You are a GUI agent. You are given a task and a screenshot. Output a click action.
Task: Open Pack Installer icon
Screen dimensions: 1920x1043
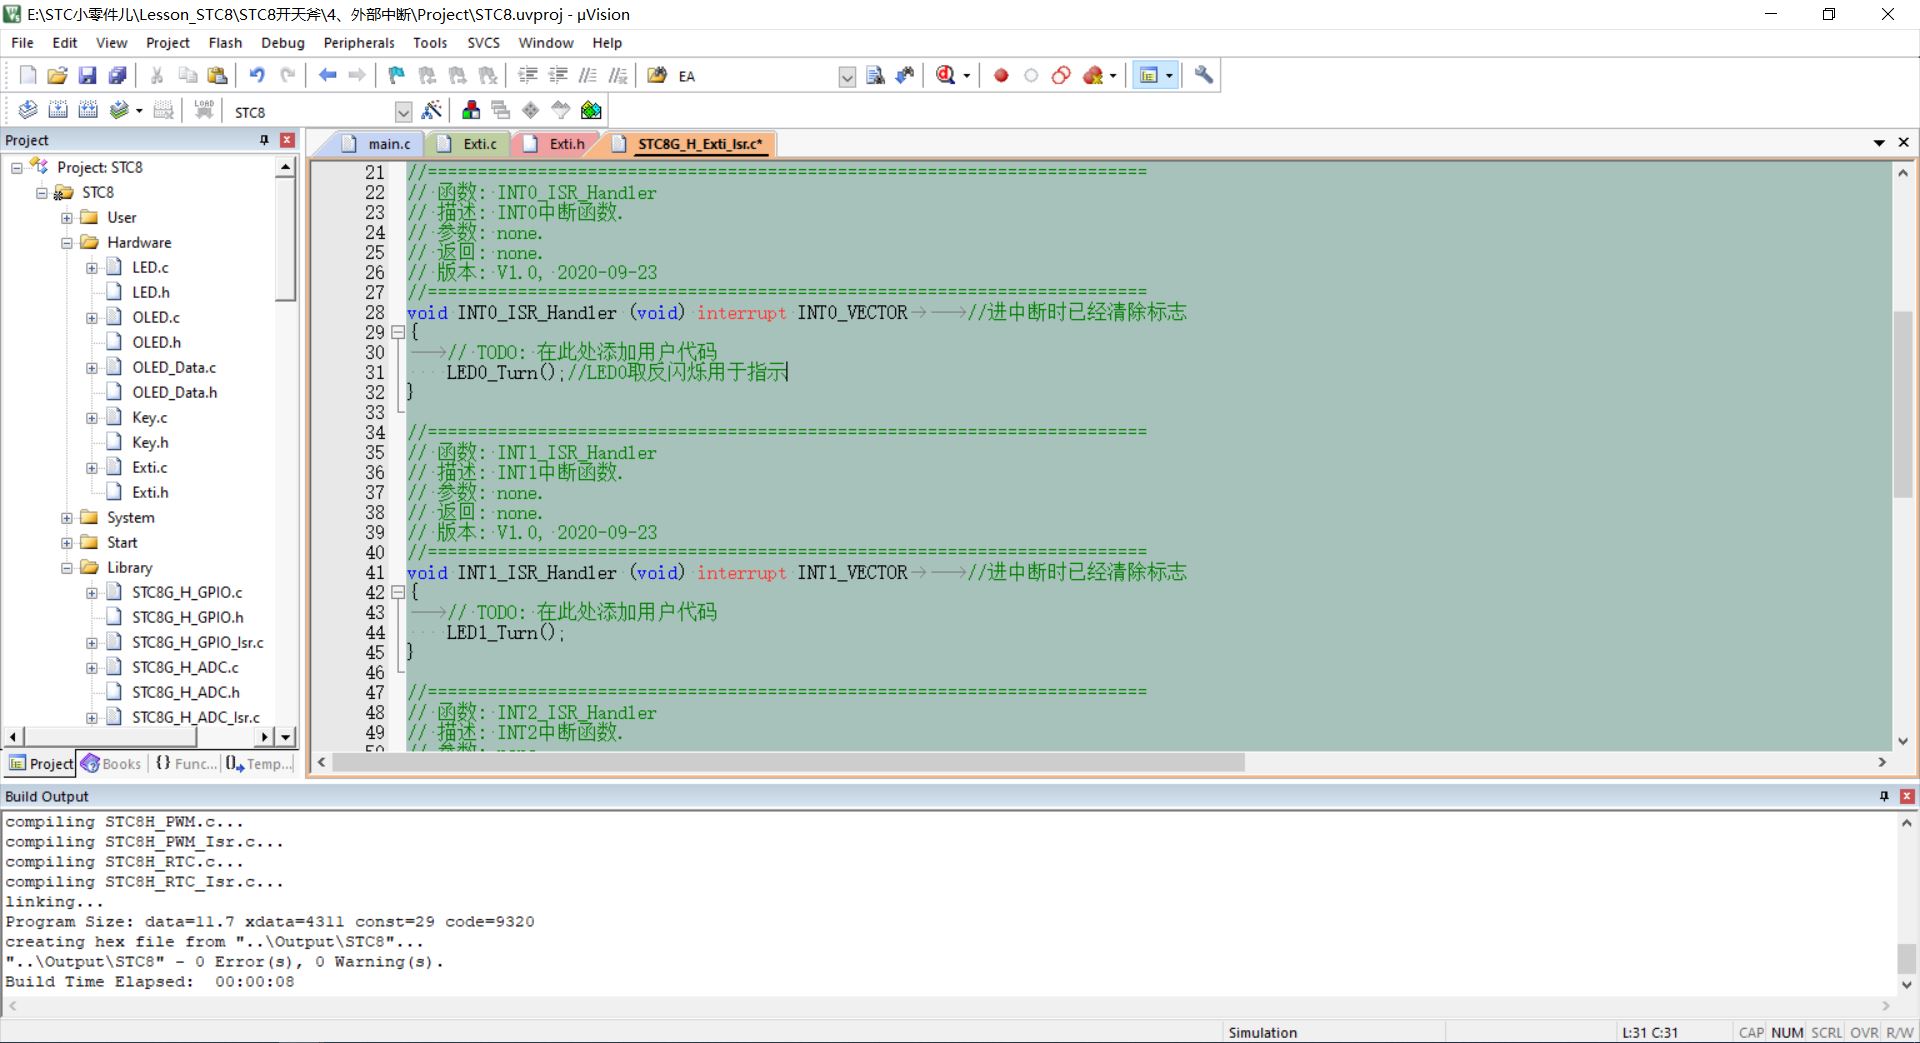tap(591, 110)
